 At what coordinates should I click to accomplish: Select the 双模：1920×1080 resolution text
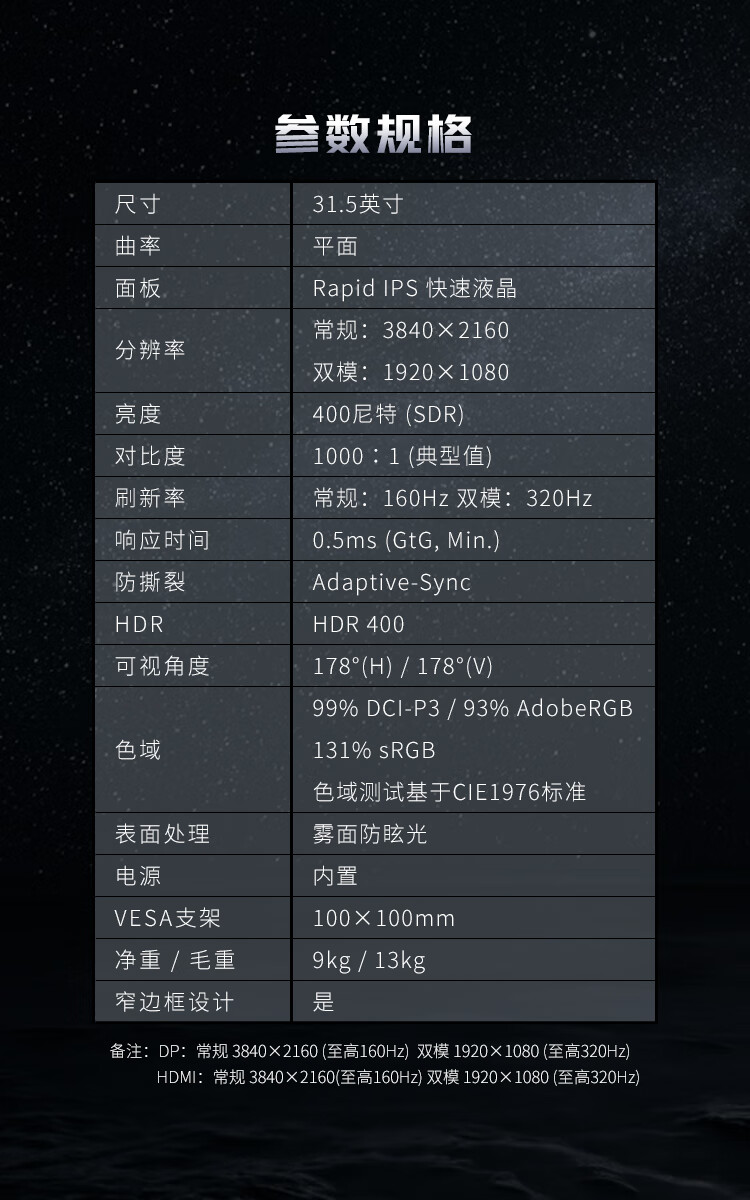click(411, 372)
